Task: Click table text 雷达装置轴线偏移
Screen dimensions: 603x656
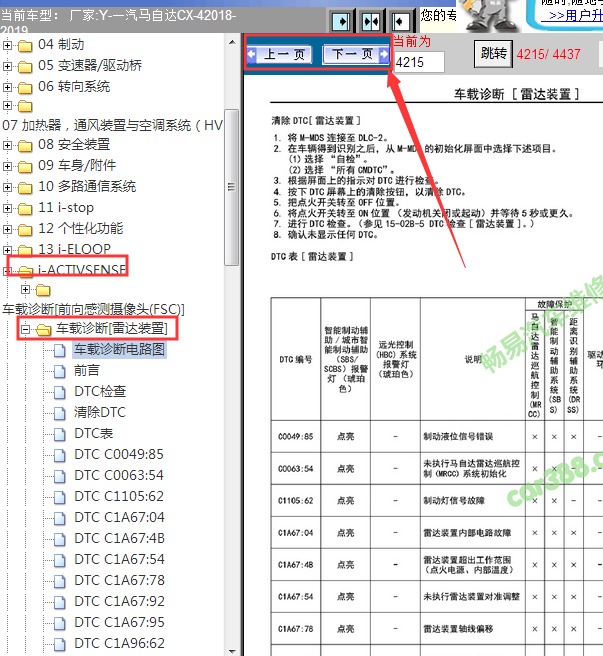Action: coord(458,629)
